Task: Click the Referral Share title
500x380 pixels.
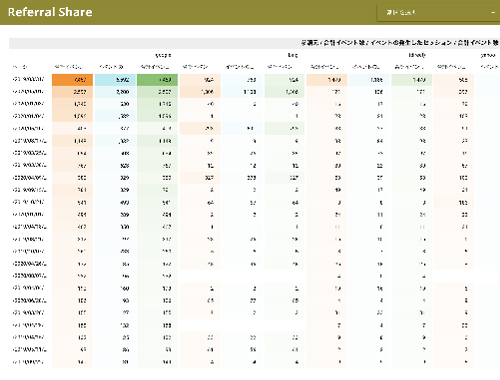Action: point(50,12)
